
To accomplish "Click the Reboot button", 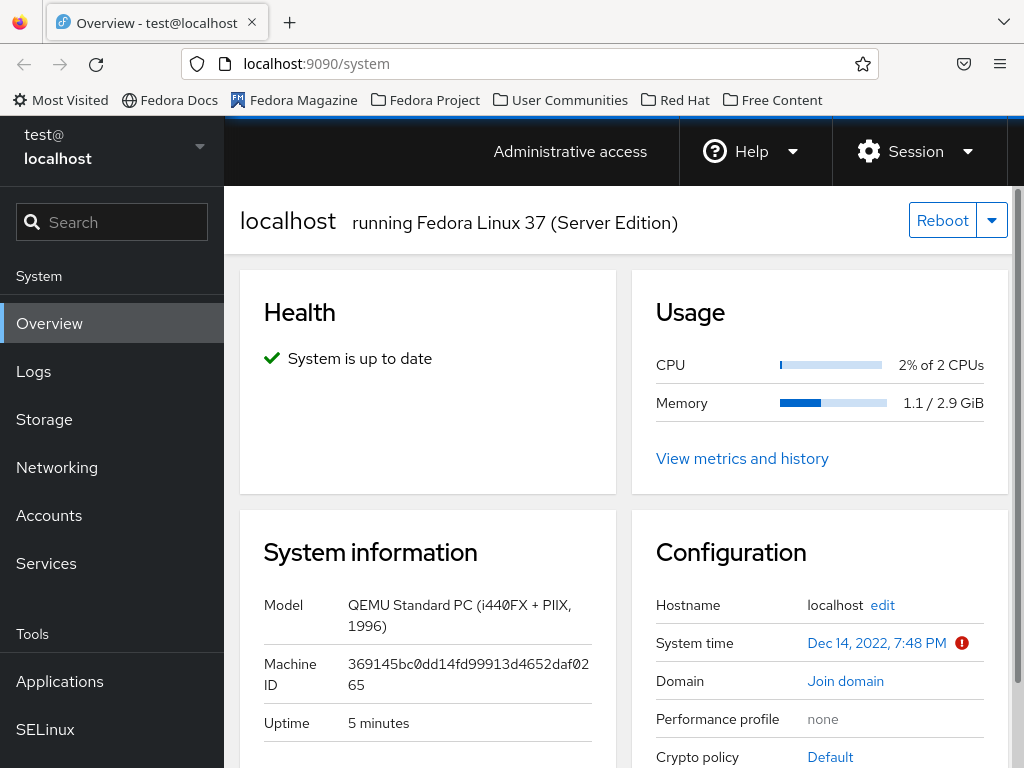I will (942, 220).
